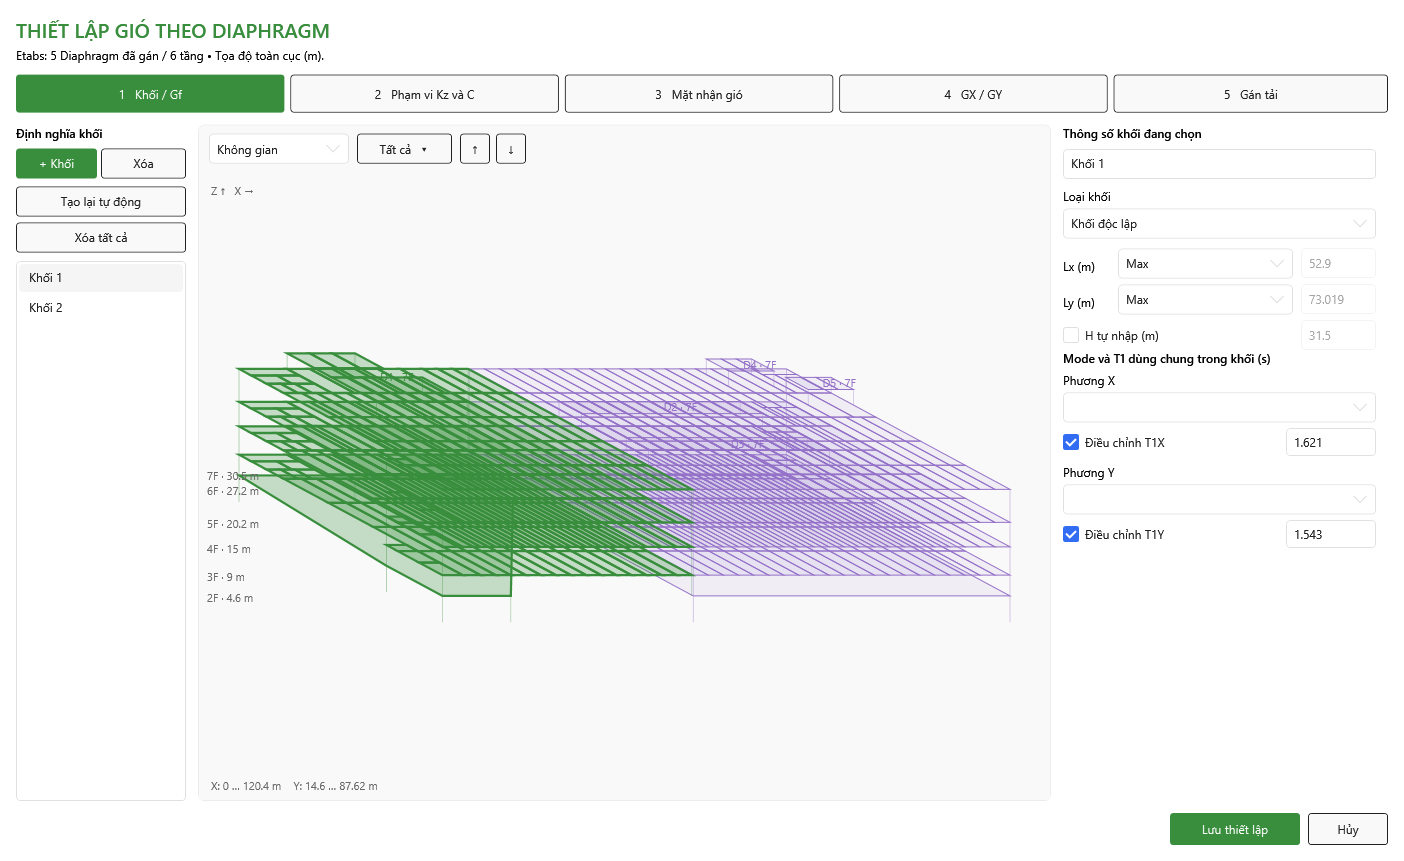Click the down arrow view button

511,149
